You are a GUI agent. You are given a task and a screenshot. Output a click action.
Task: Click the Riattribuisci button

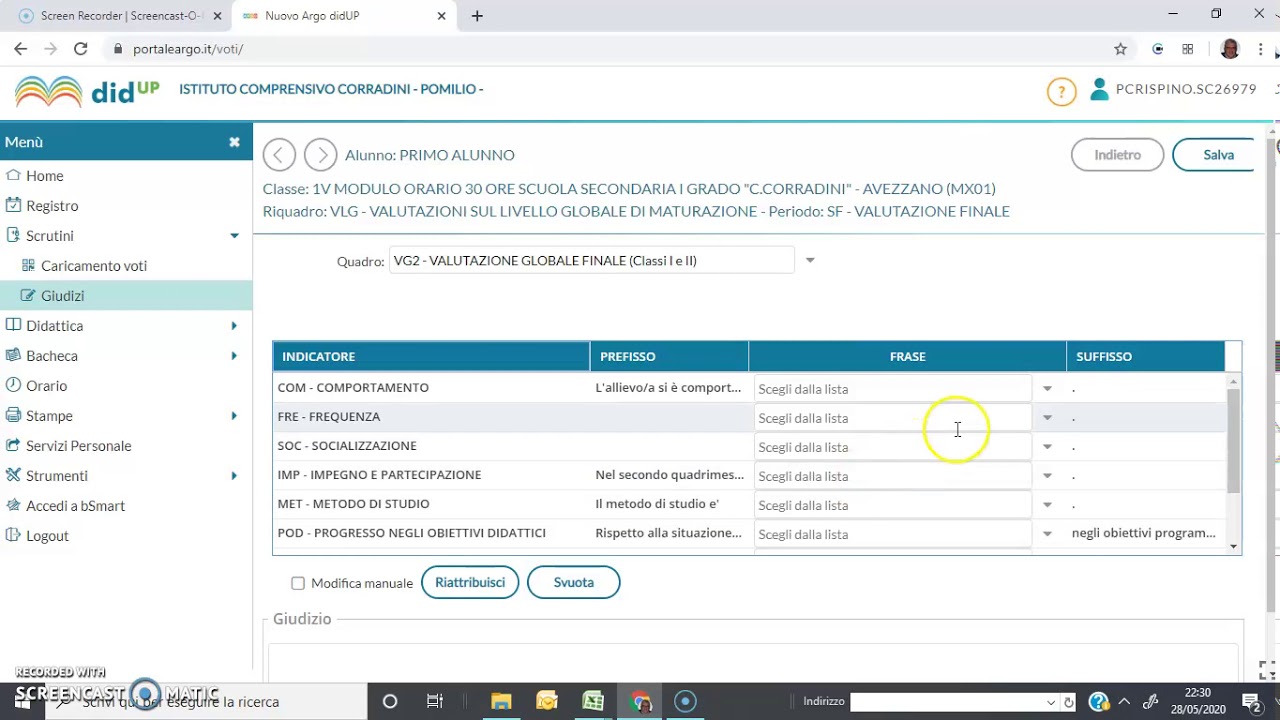470,582
